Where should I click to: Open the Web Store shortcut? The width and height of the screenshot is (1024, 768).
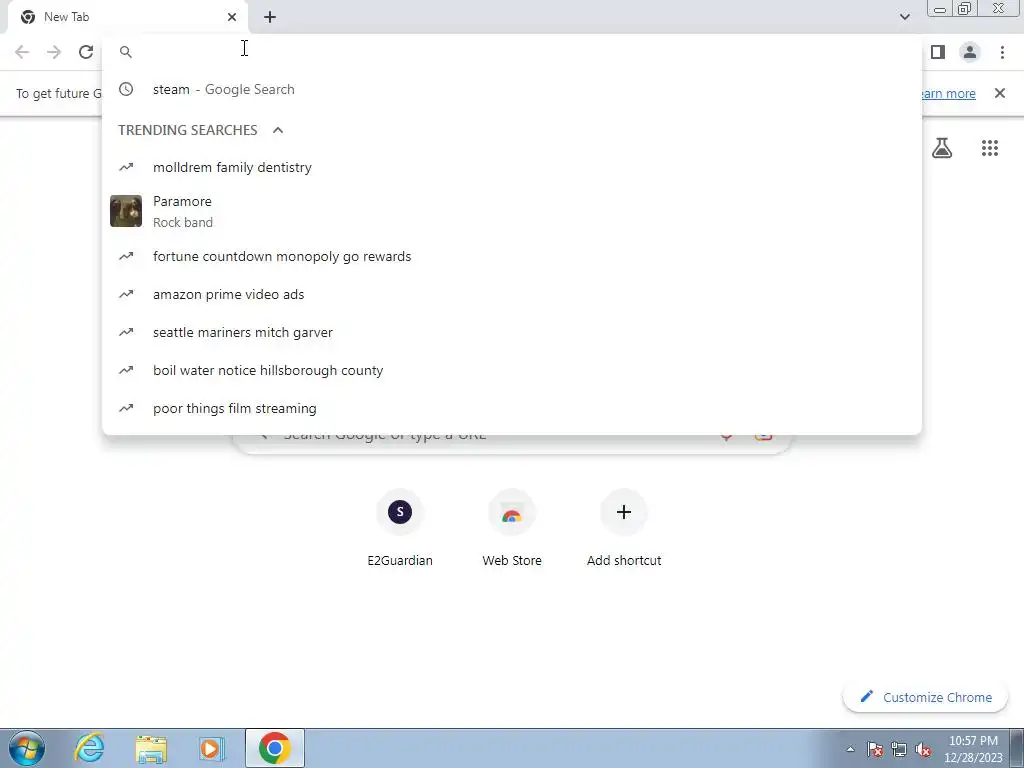point(512,530)
